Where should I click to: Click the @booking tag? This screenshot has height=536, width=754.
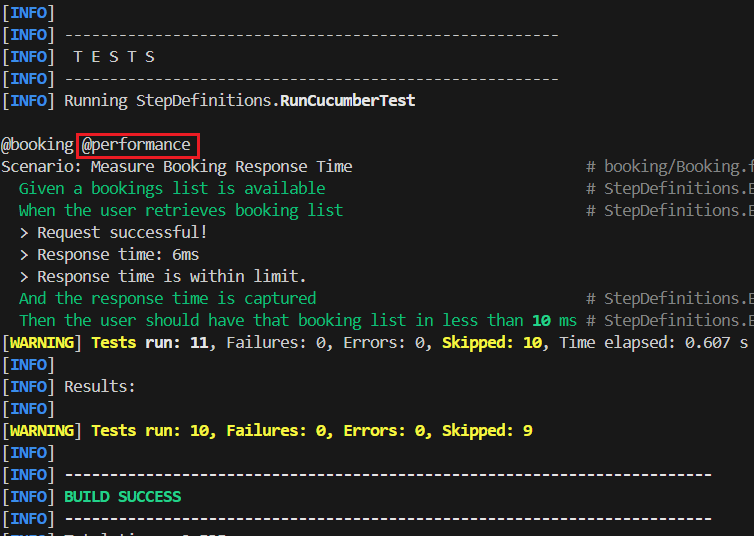(37, 145)
